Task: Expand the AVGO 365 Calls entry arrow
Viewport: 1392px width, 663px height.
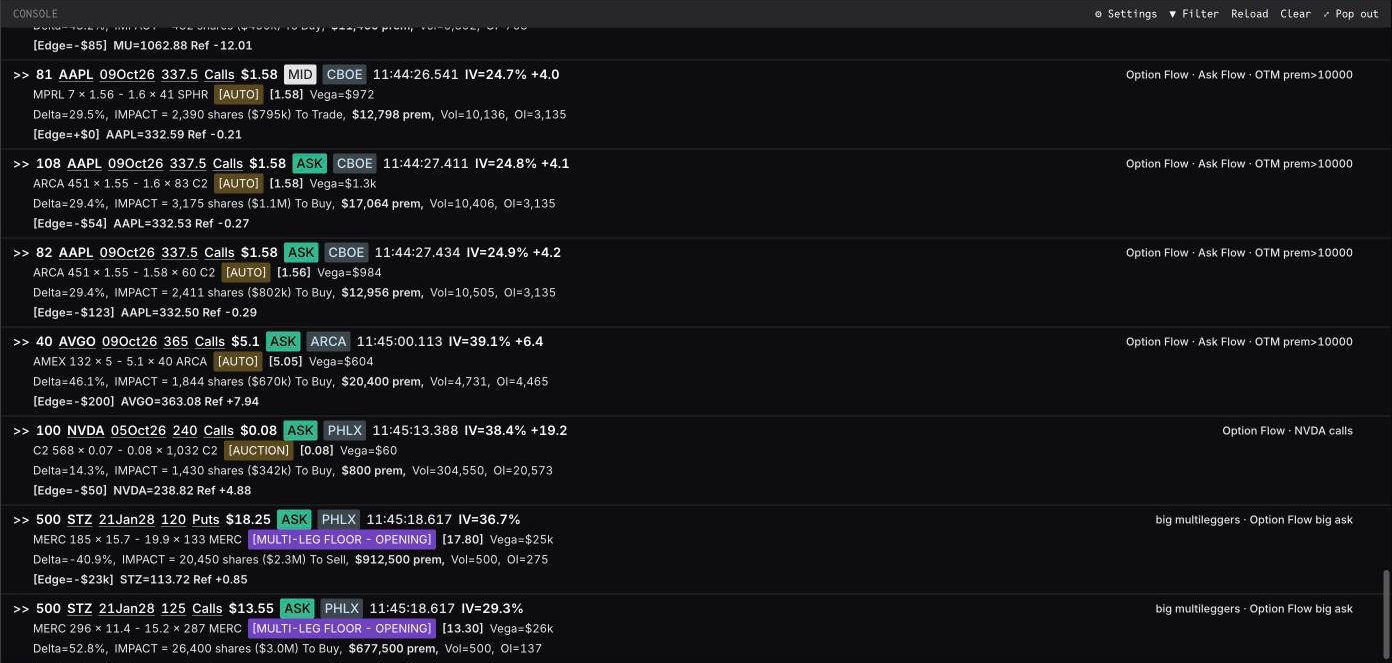Action: click(x=21, y=342)
